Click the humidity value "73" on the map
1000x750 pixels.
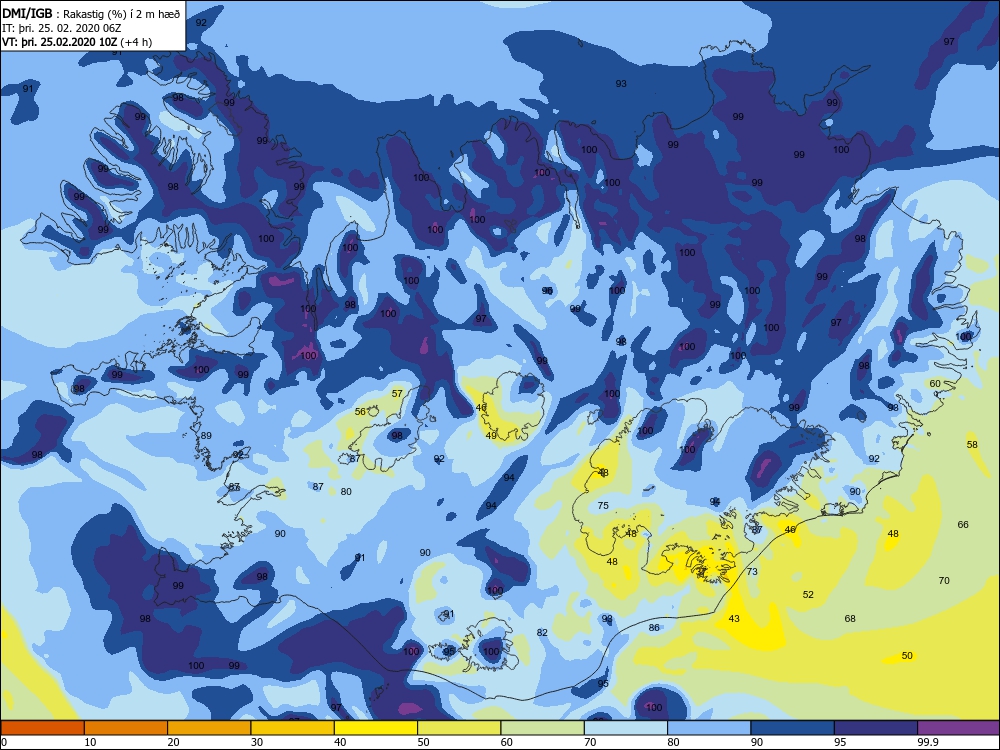click(752, 571)
